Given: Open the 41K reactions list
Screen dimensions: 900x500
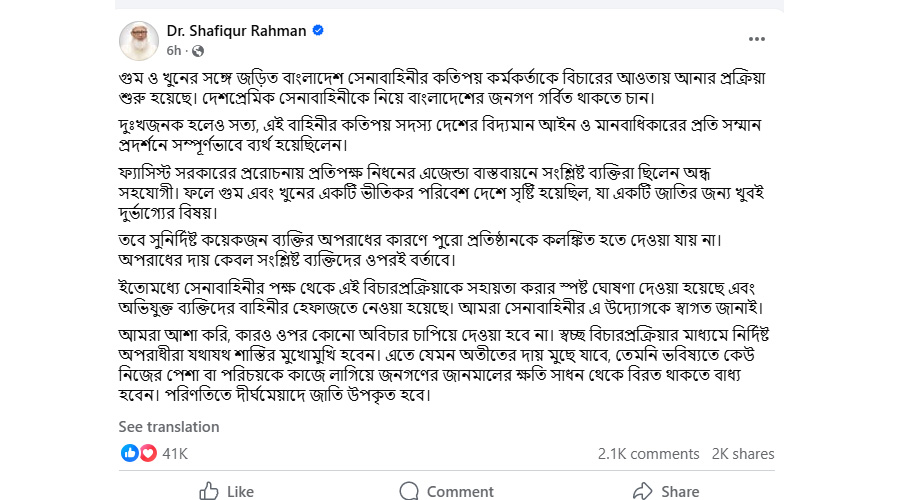Looking at the screenshot, I should point(175,454).
